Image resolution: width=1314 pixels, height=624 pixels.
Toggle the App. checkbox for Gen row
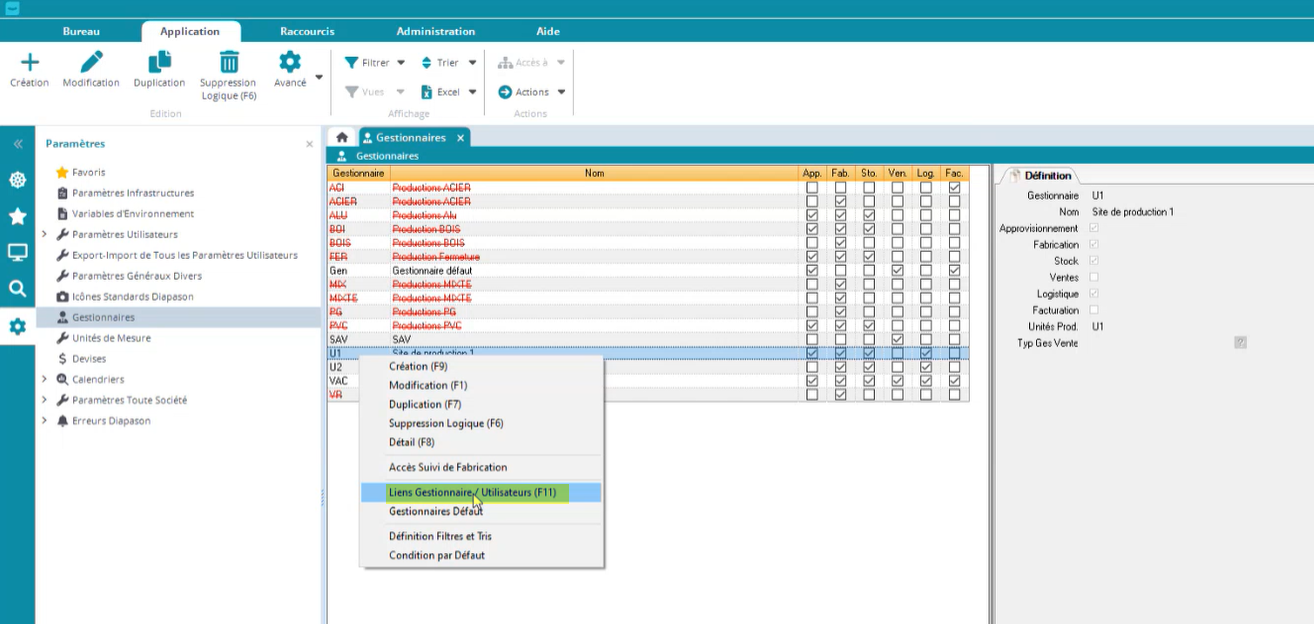(x=812, y=271)
